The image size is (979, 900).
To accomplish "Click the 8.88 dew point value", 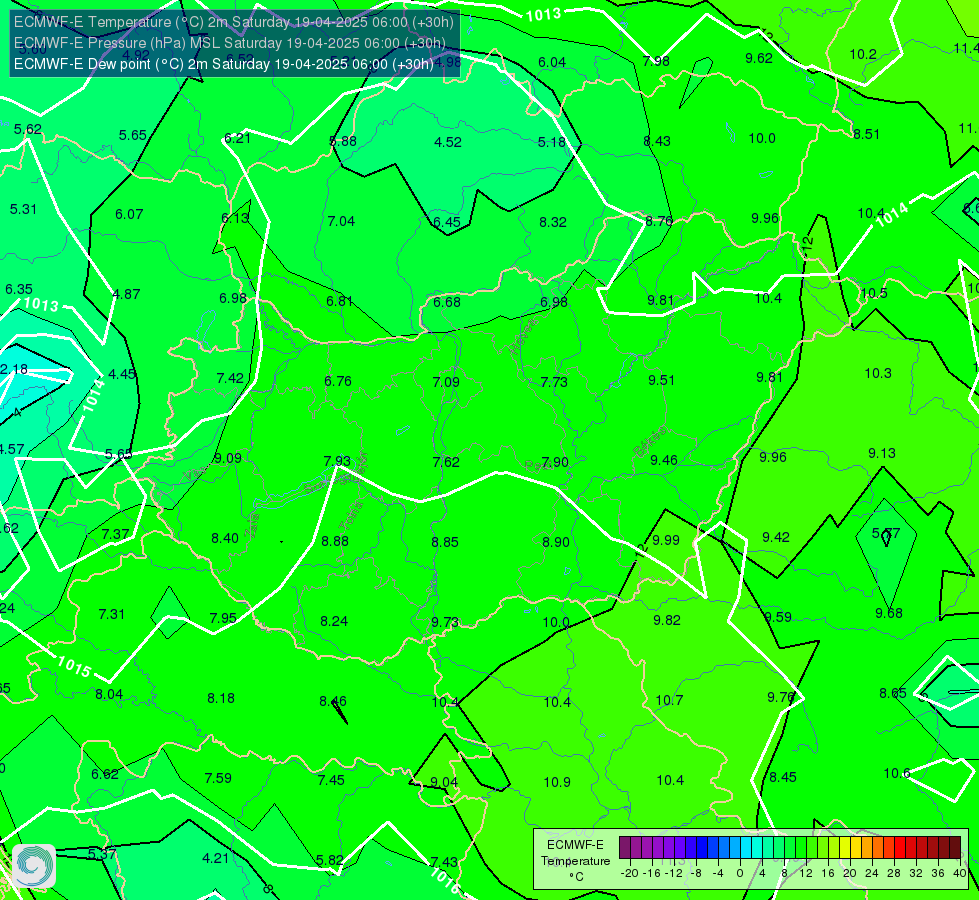I will (335, 541).
